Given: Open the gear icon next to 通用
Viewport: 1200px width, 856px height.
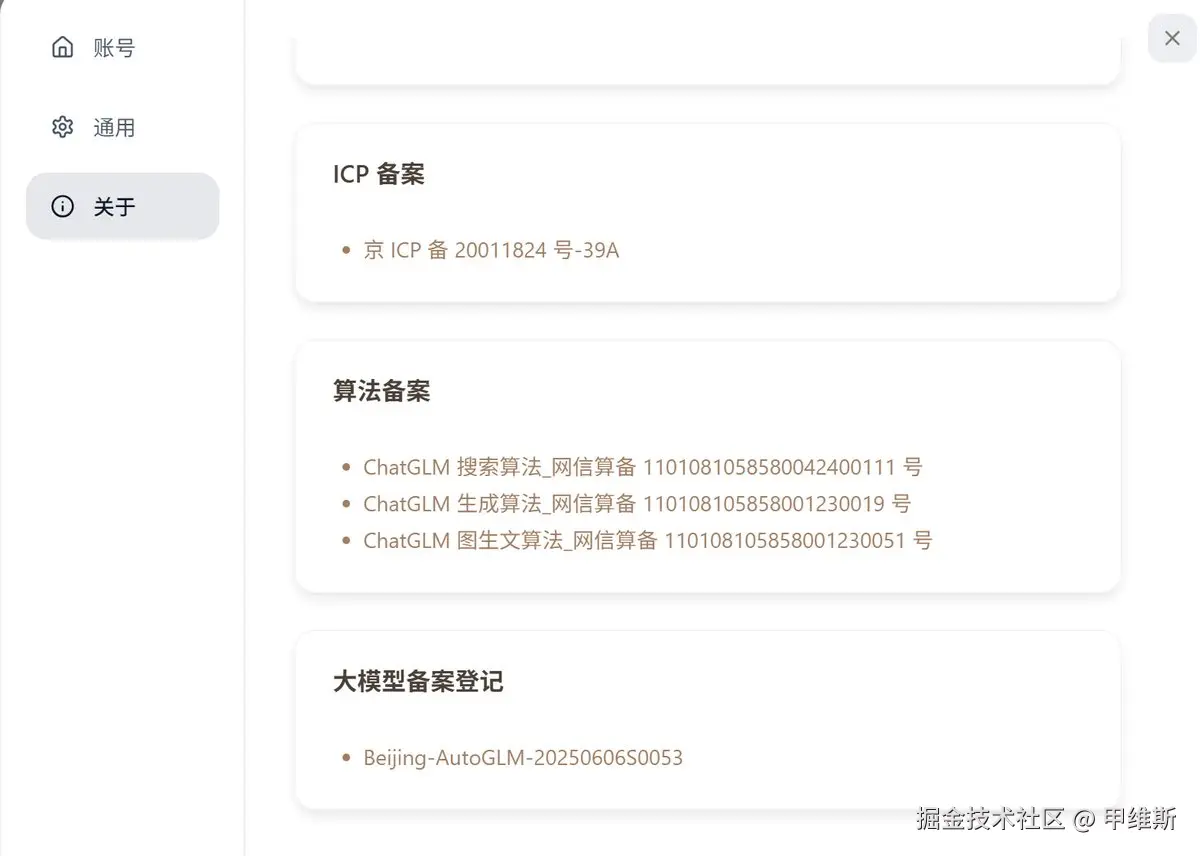Looking at the screenshot, I should 62,127.
